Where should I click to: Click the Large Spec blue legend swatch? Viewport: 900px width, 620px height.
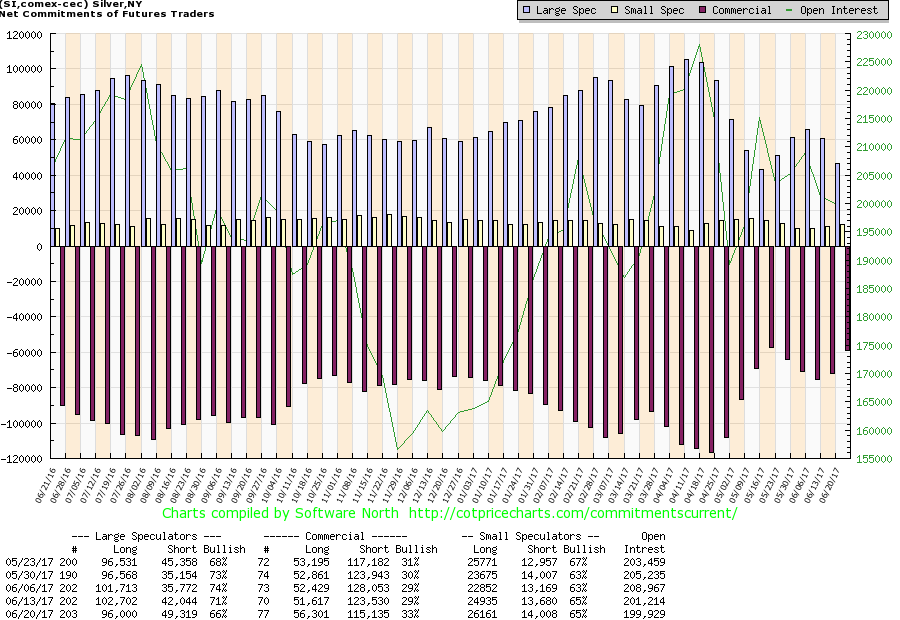[x=528, y=10]
